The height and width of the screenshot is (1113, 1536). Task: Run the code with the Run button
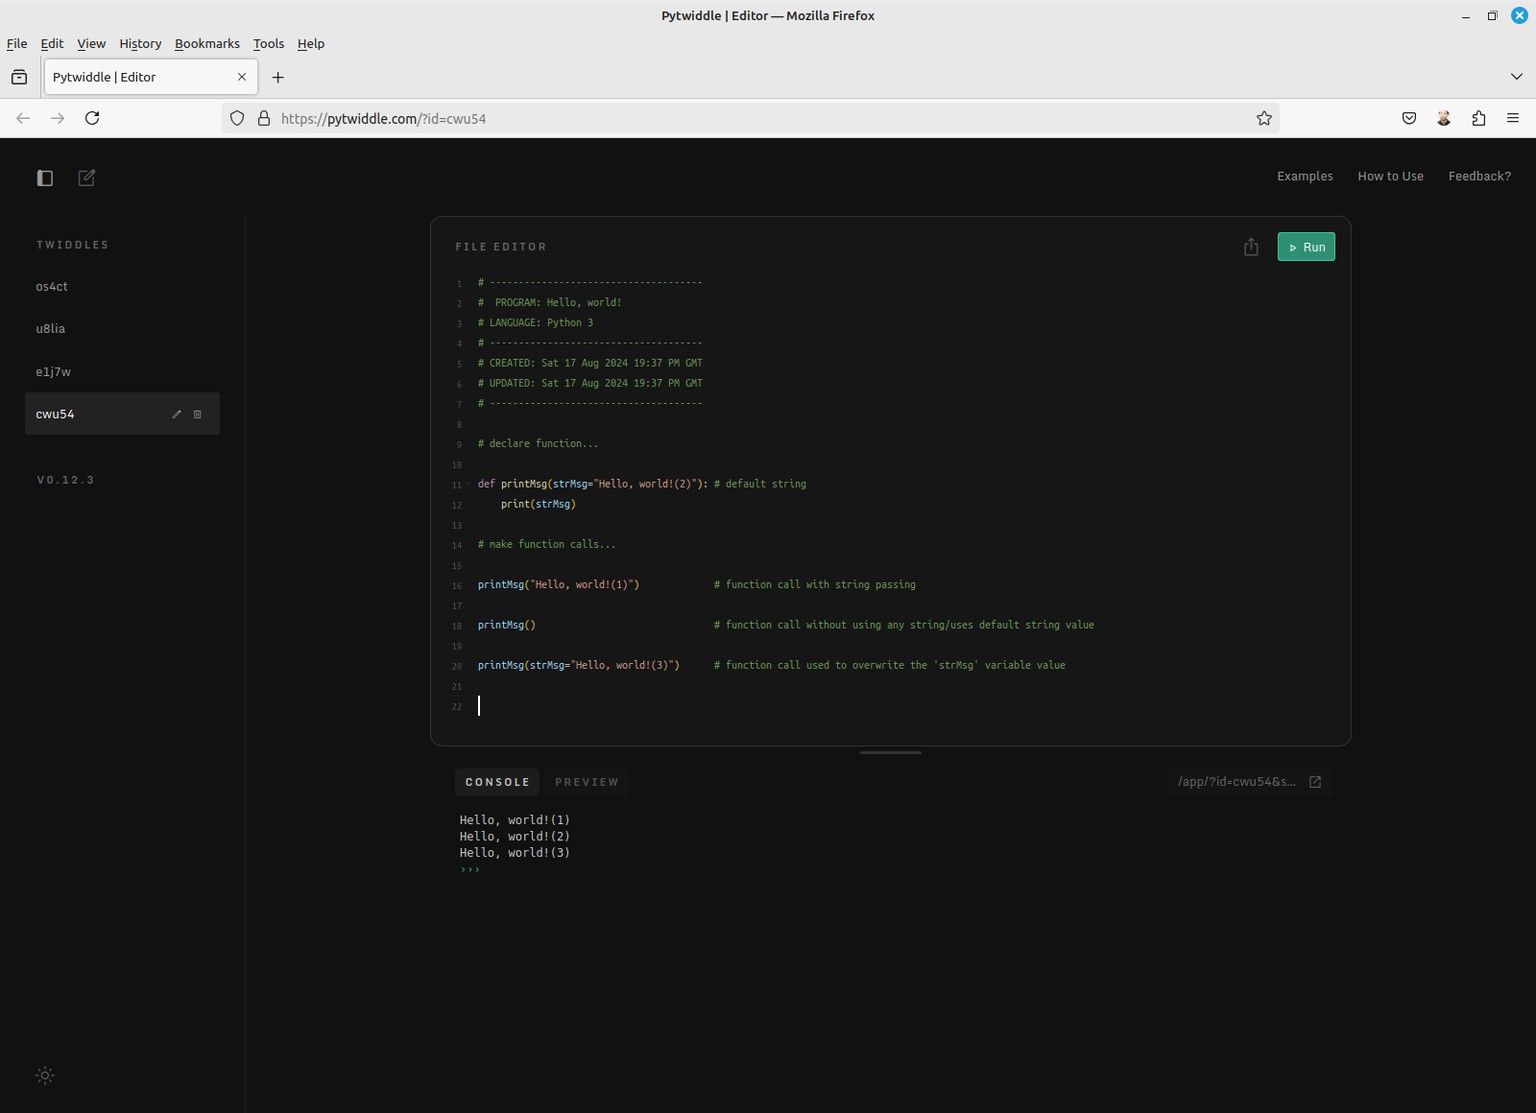1306,247
